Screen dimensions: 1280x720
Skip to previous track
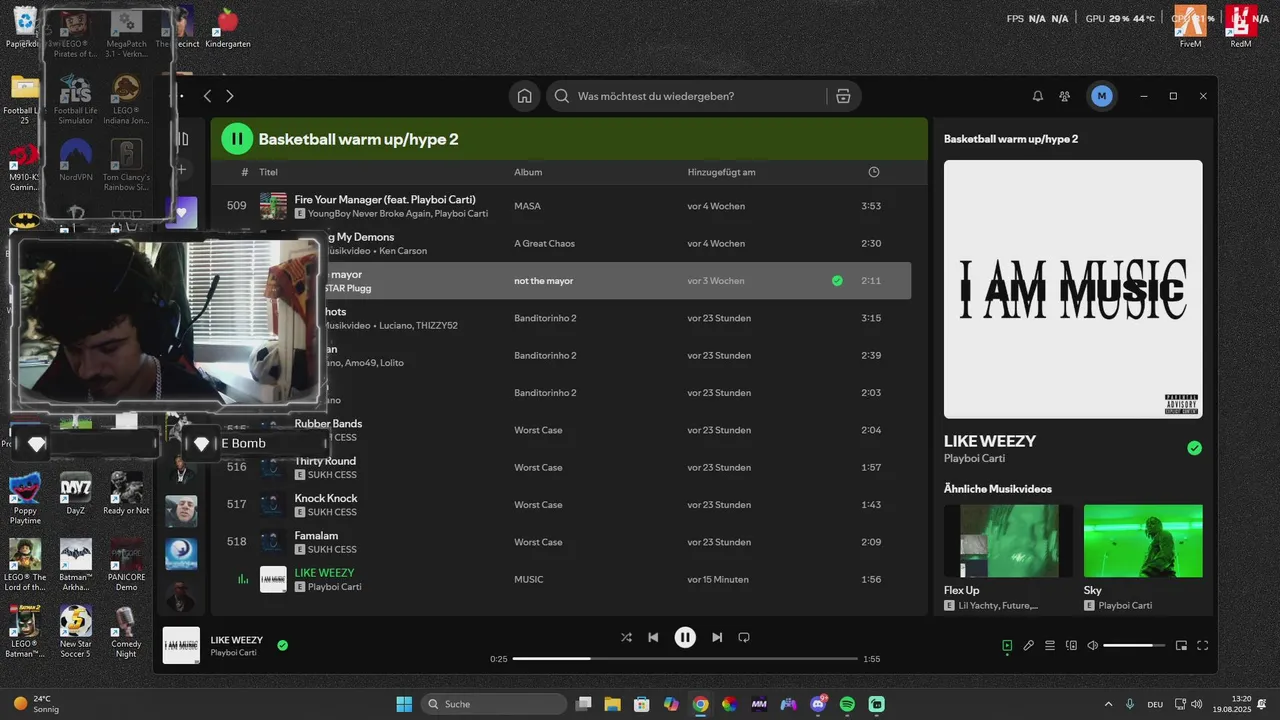pyautogui.click(x=653, y=637)
